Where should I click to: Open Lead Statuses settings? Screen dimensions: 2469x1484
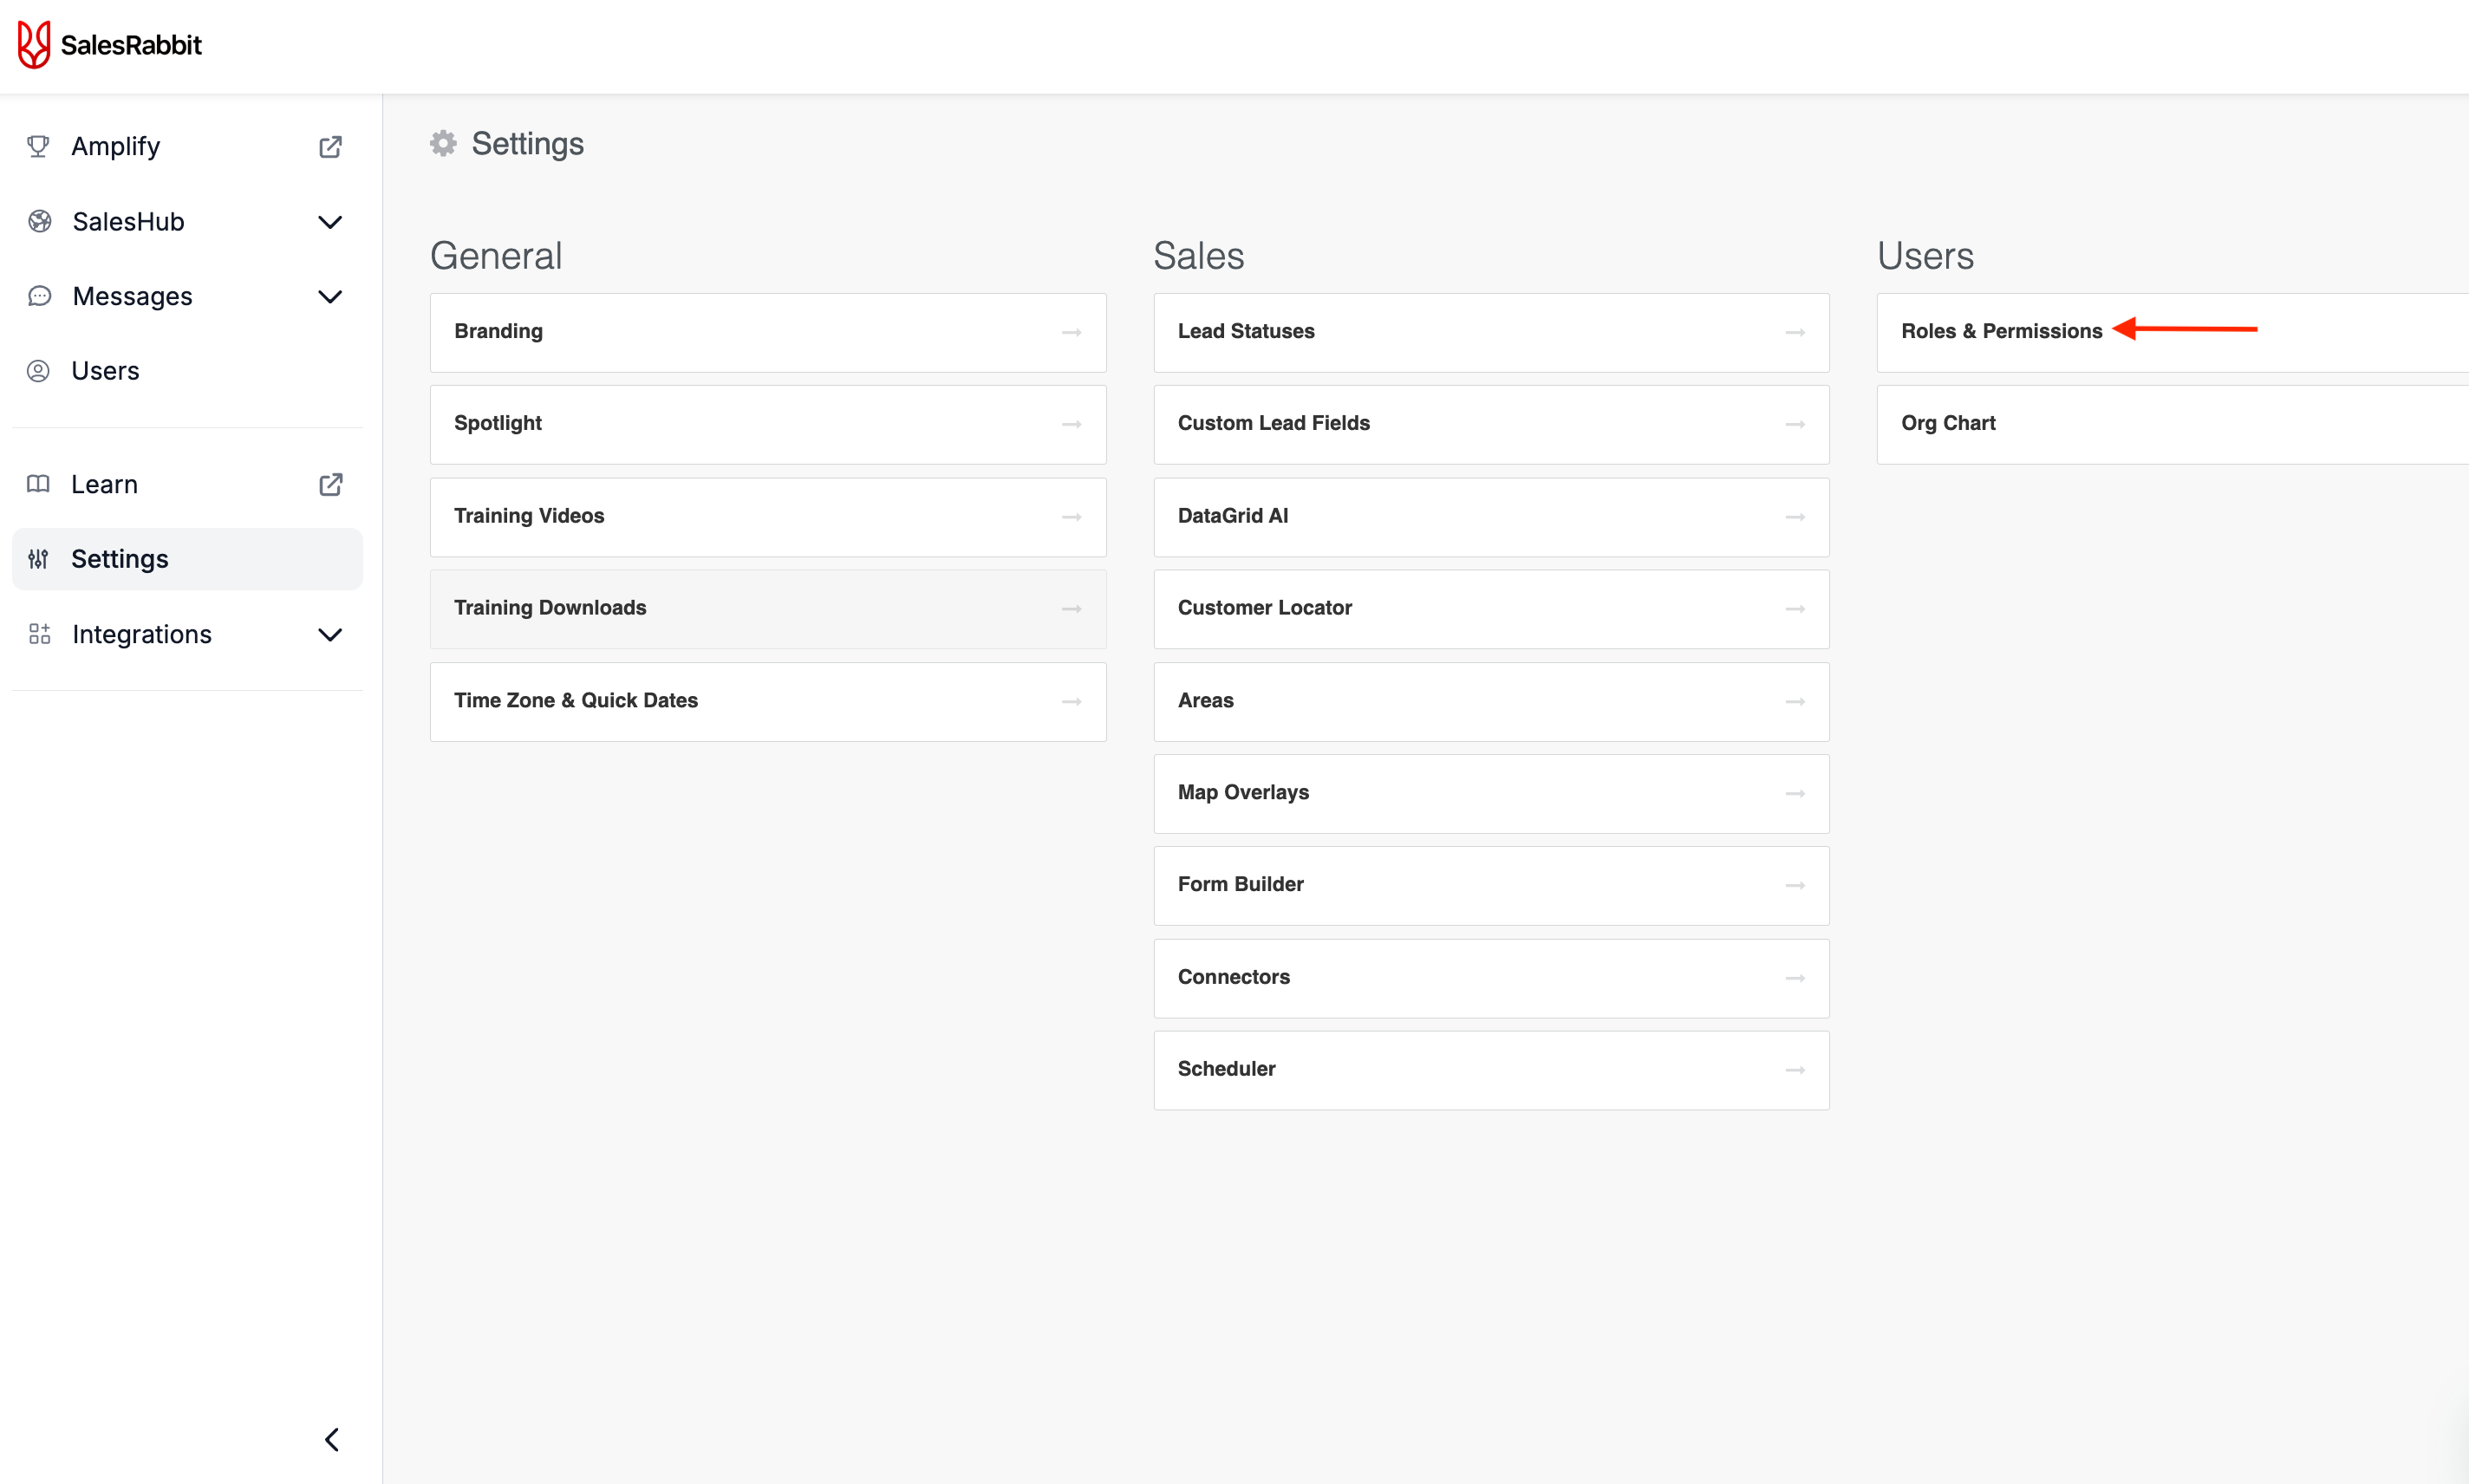click(x=1491, y=332)
